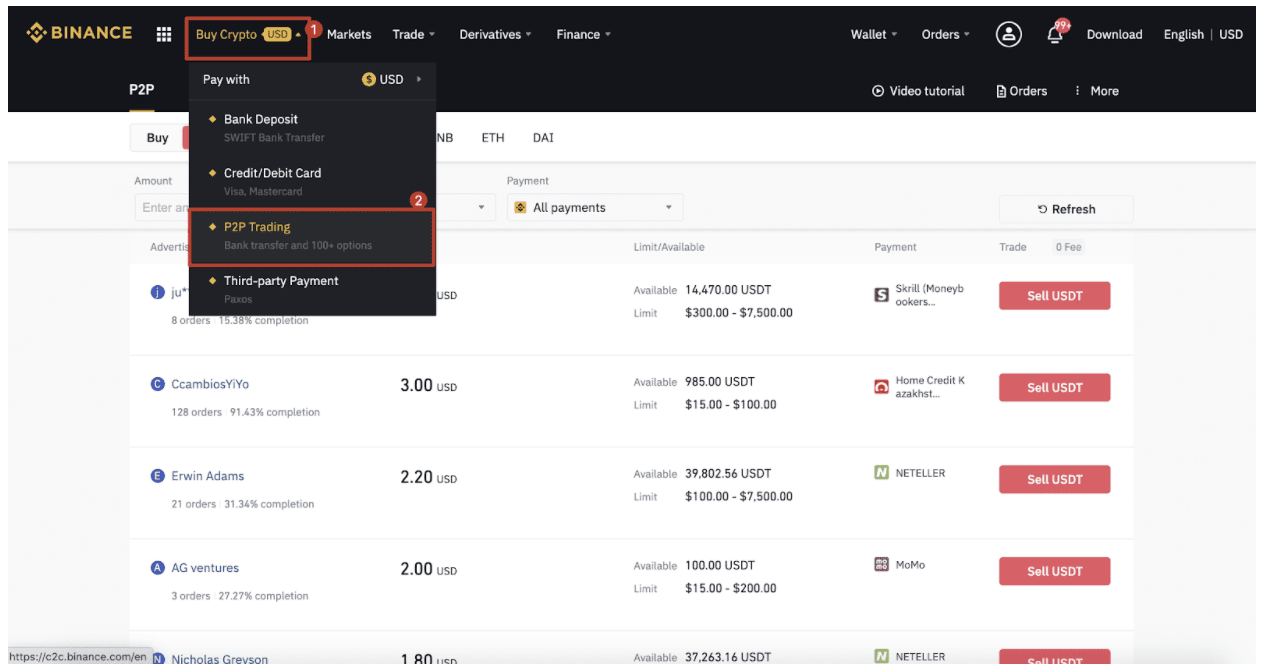Expand the Derivatives menu

click(496, 34)
